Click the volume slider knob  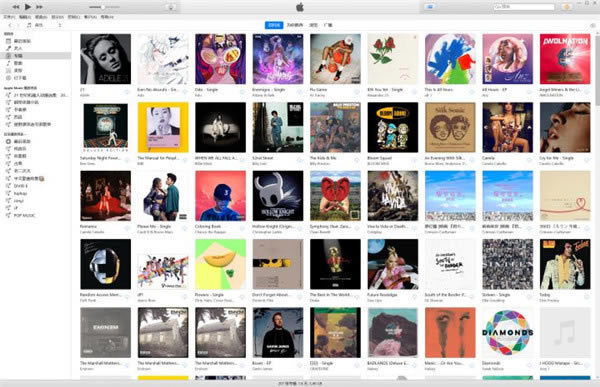[103, 7]
